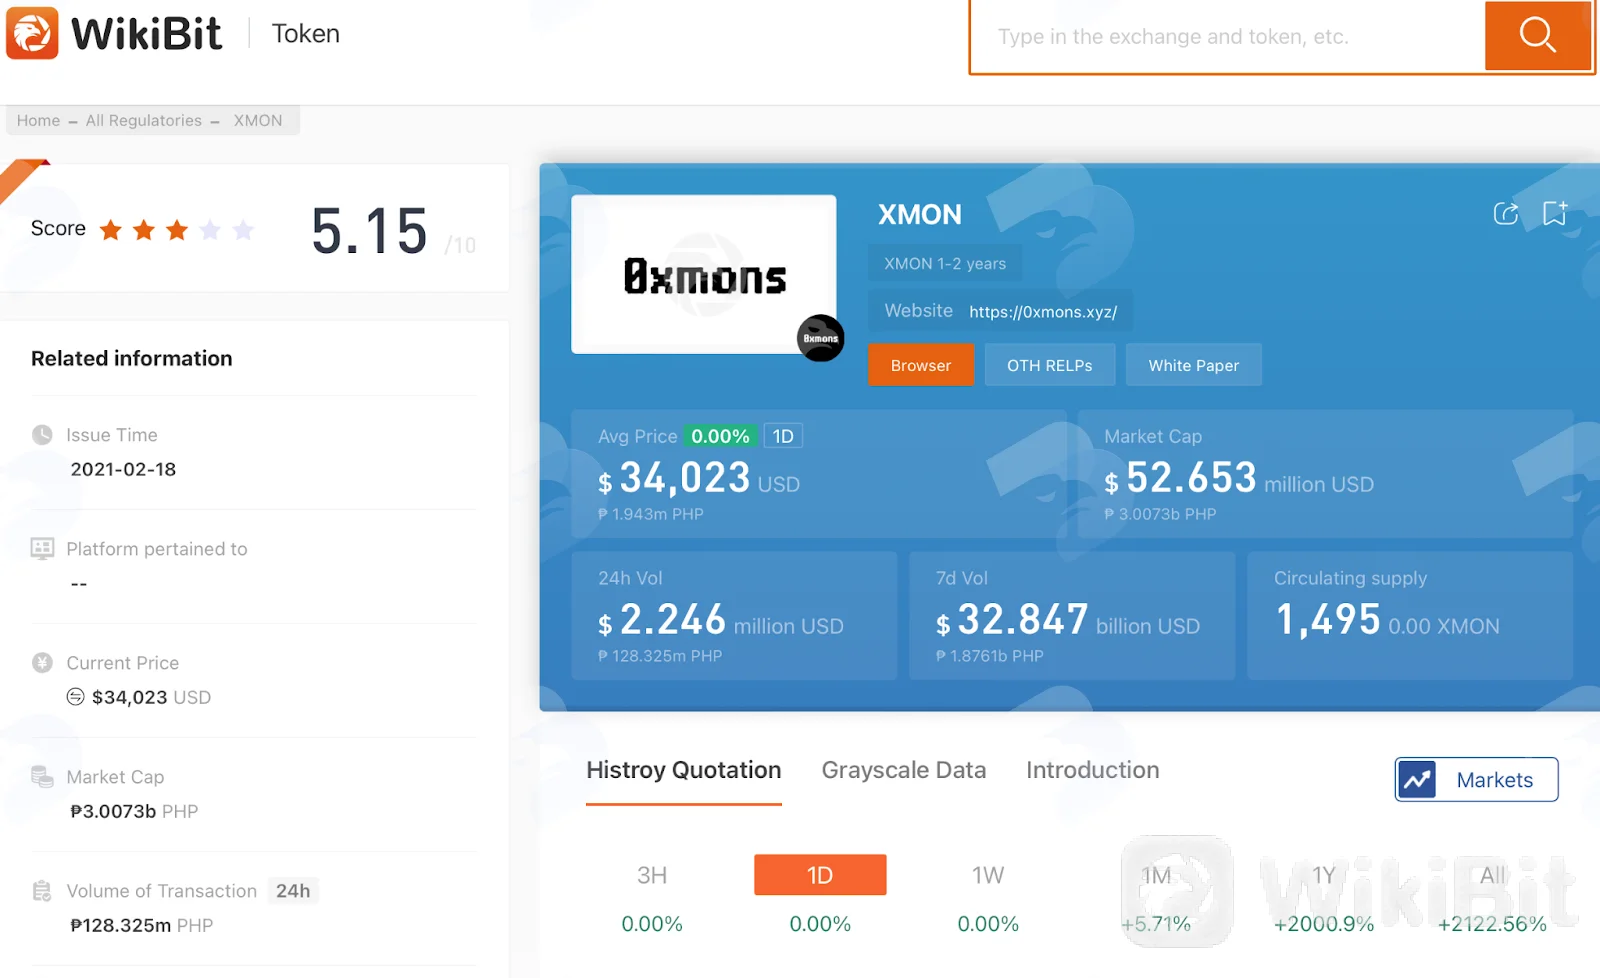Screen dimensions: 1600x978
Task: Click the +2122.56% All change
Action: pyautogui.click(x=1492, y=924)
